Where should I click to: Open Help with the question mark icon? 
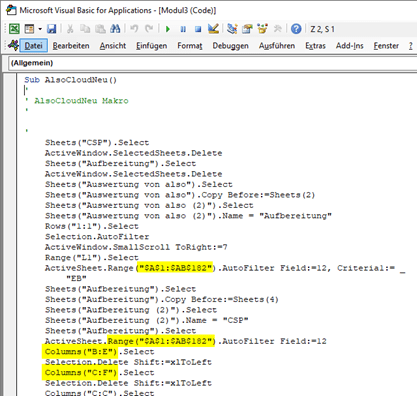296,29
